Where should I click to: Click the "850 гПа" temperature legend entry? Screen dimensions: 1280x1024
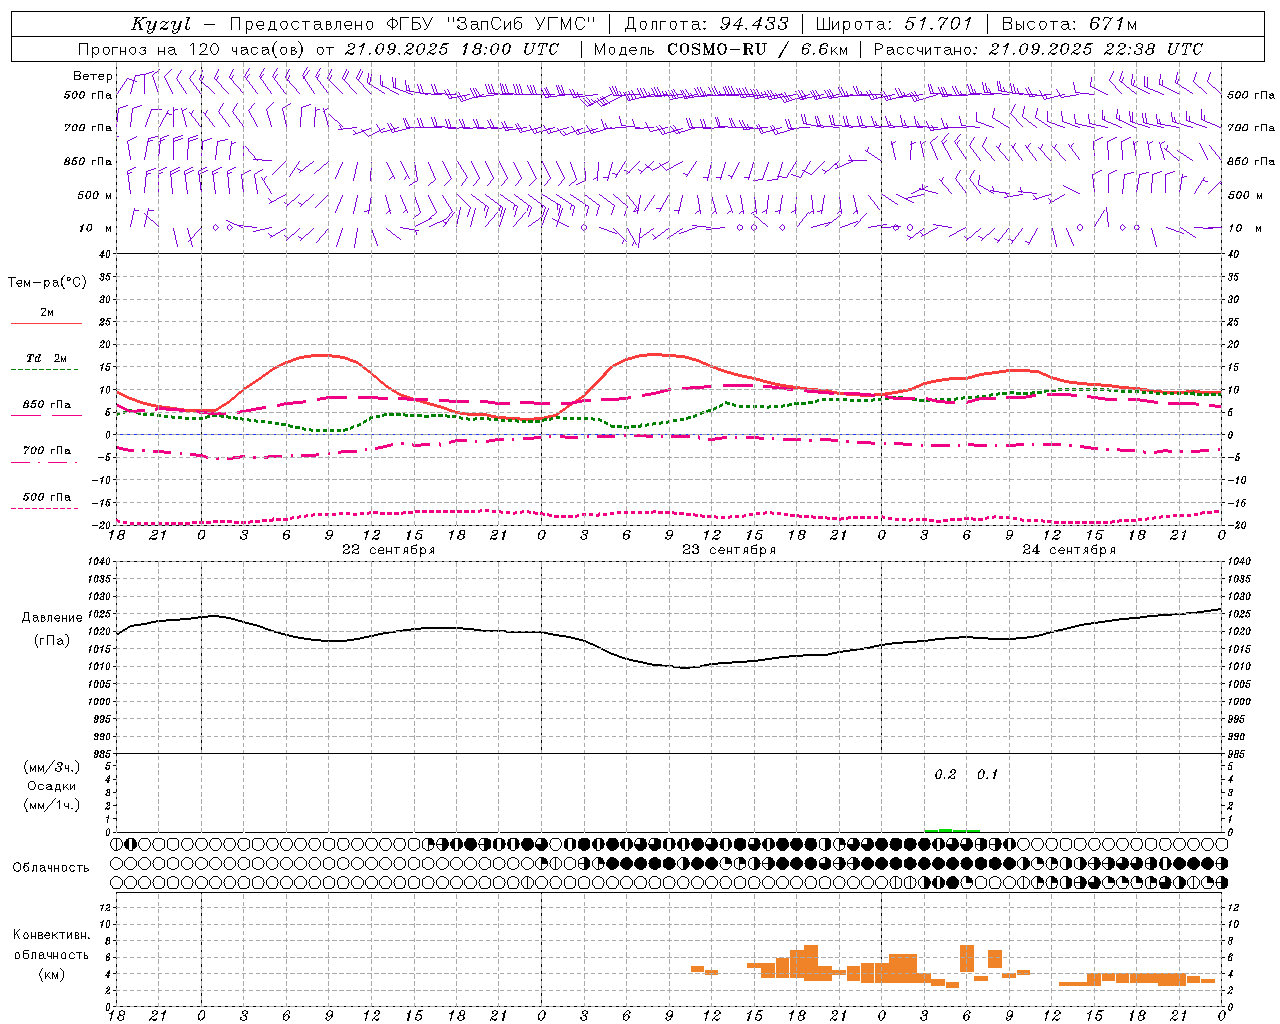tap(47, 405)
